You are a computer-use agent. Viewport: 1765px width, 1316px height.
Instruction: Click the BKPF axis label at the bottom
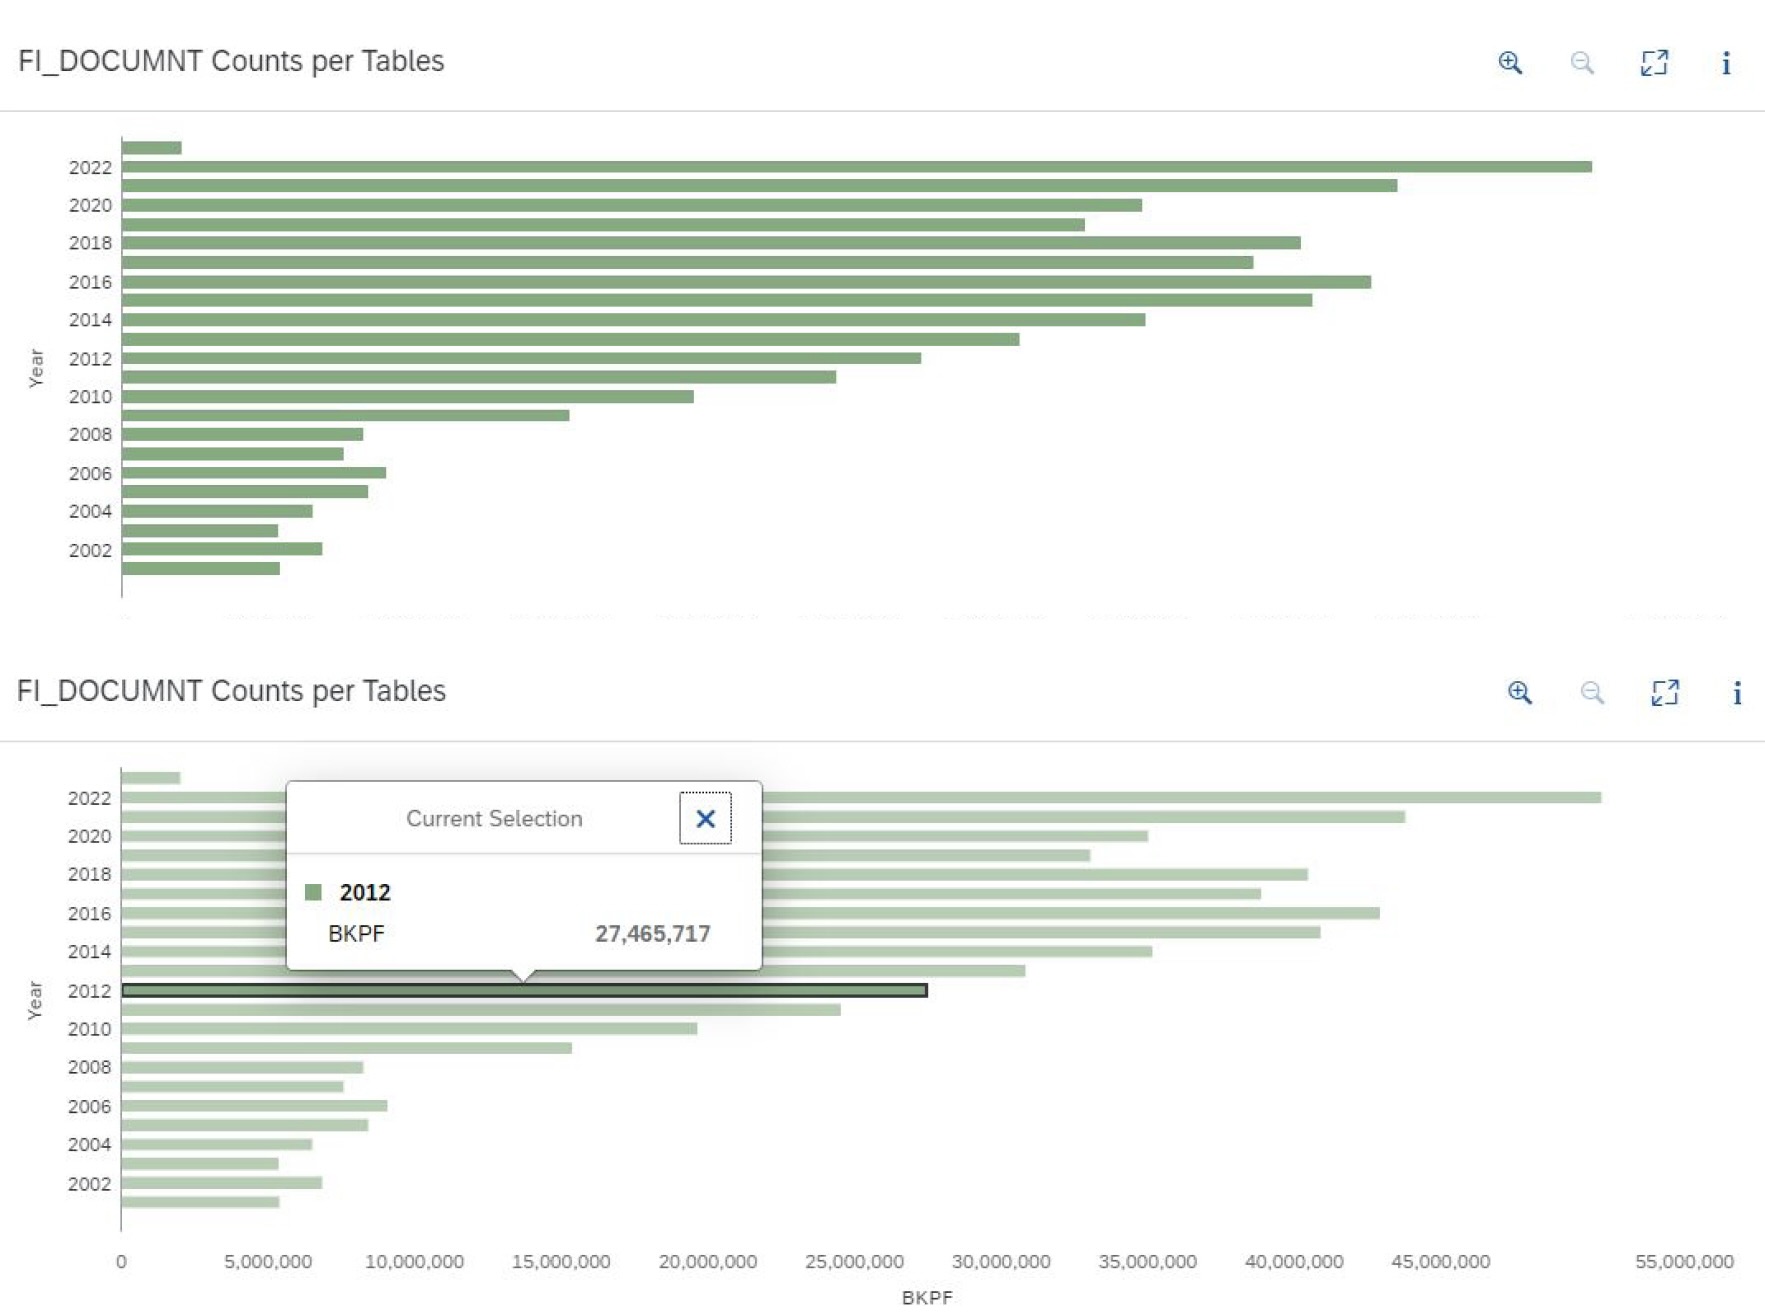coord(927,1297)
